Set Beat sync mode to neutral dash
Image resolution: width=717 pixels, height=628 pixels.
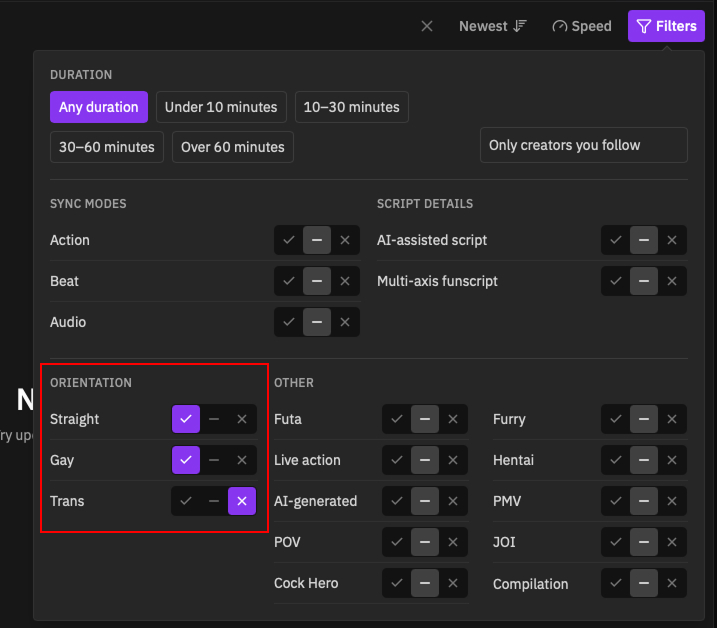coord(317,281)
